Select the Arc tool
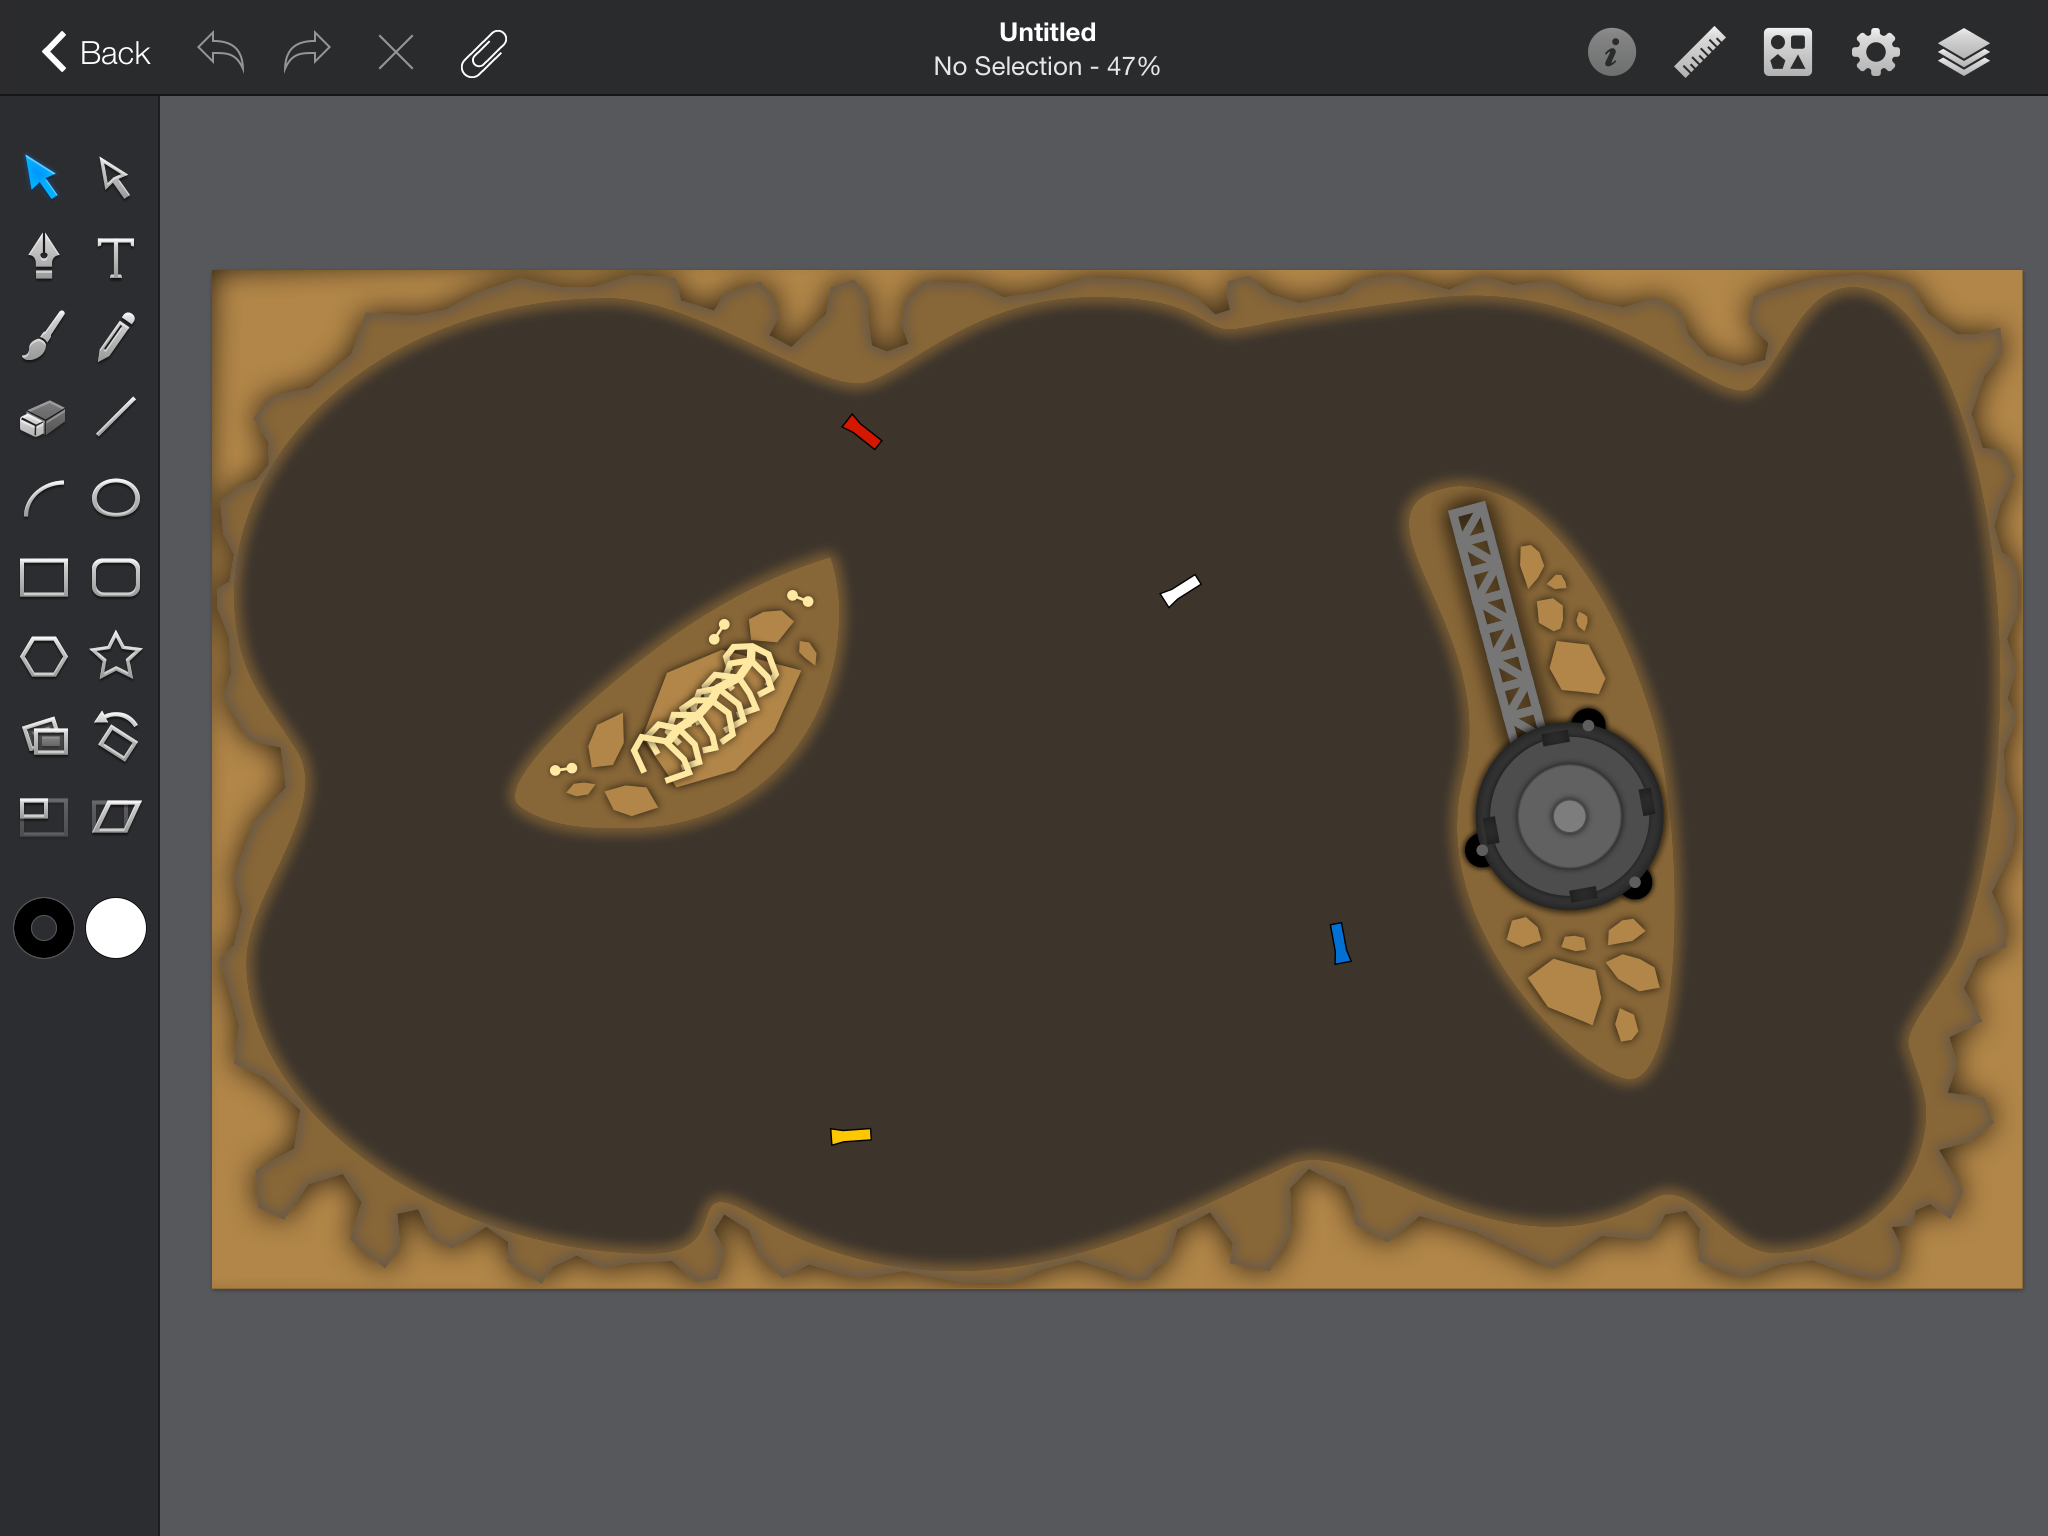Viewport: 2048px width, 1536px height. [43, 498]
